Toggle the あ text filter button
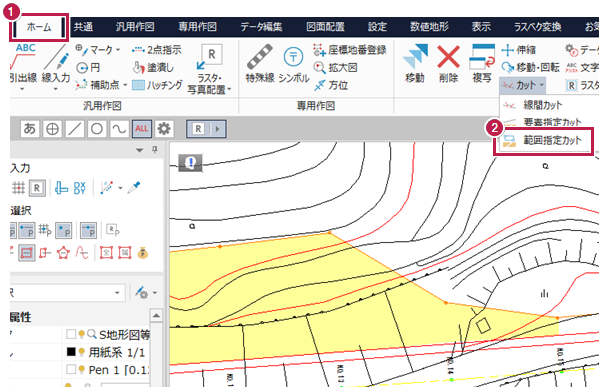The width and height of the screenshot is (599, 387). pyautogui.click(x=30, y=129)
